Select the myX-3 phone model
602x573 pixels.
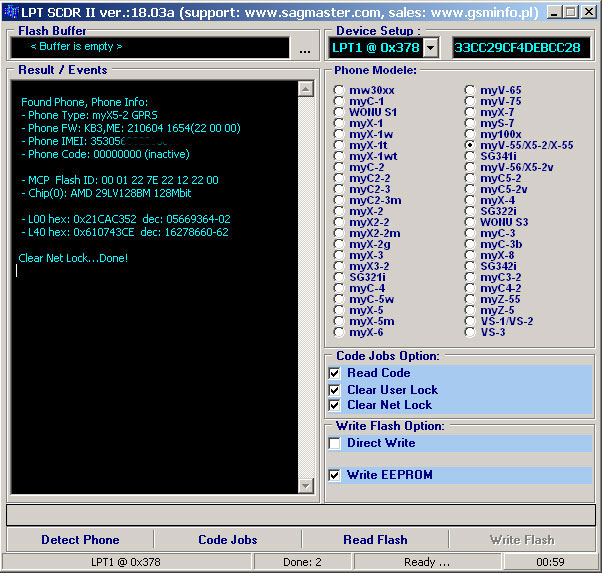coord(339,255)
